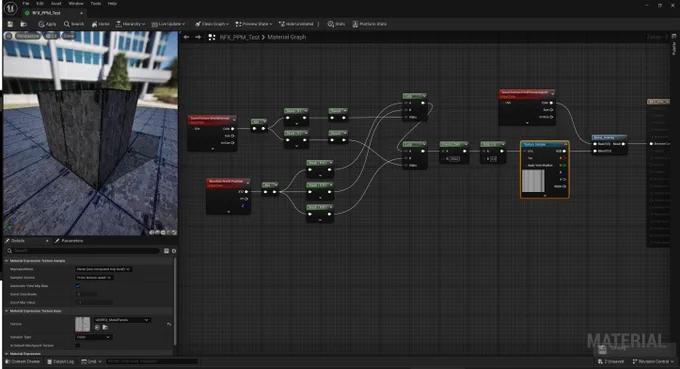Image resolution: width=680 pixels, height=369 pixels.
Task: Reset Texture property to default
Action: [169, 324]
